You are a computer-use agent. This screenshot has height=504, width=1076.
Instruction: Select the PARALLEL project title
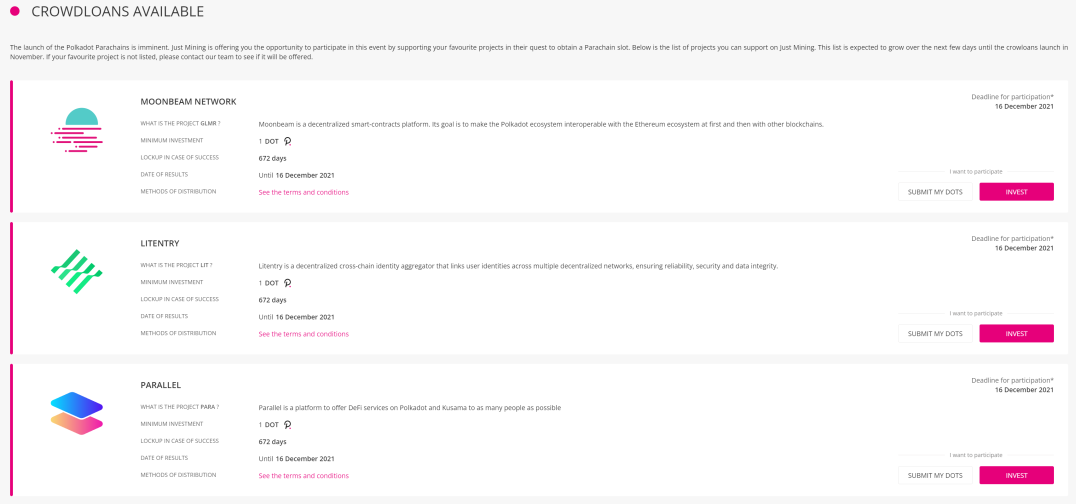pyautogui.click(x=161, y=385)
